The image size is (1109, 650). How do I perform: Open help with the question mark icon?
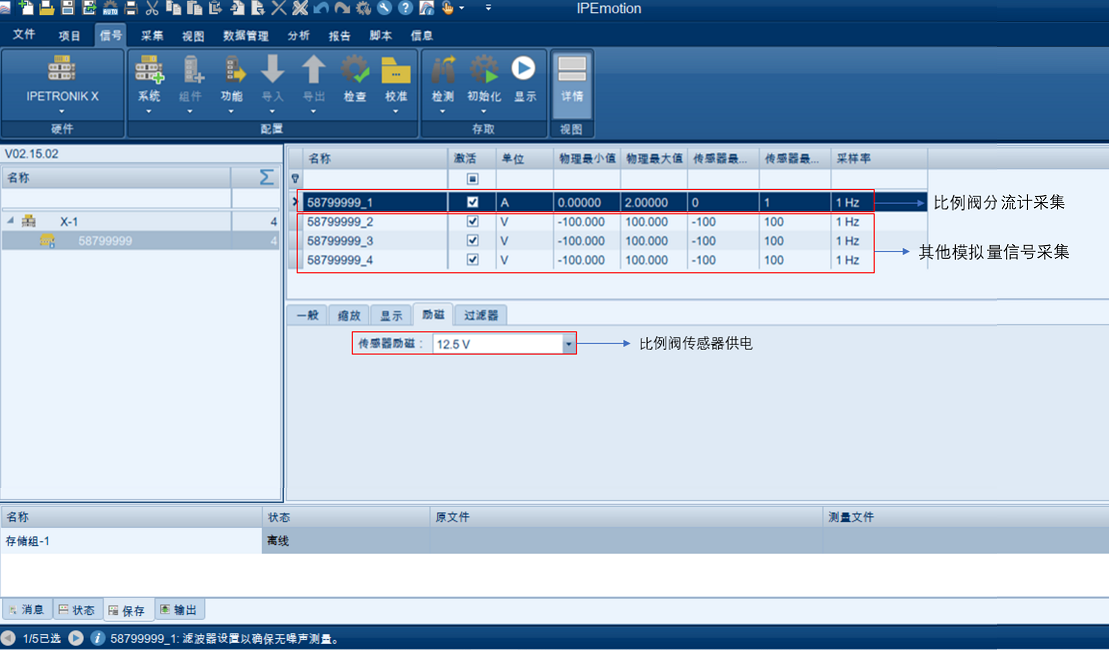coord(405,8)
